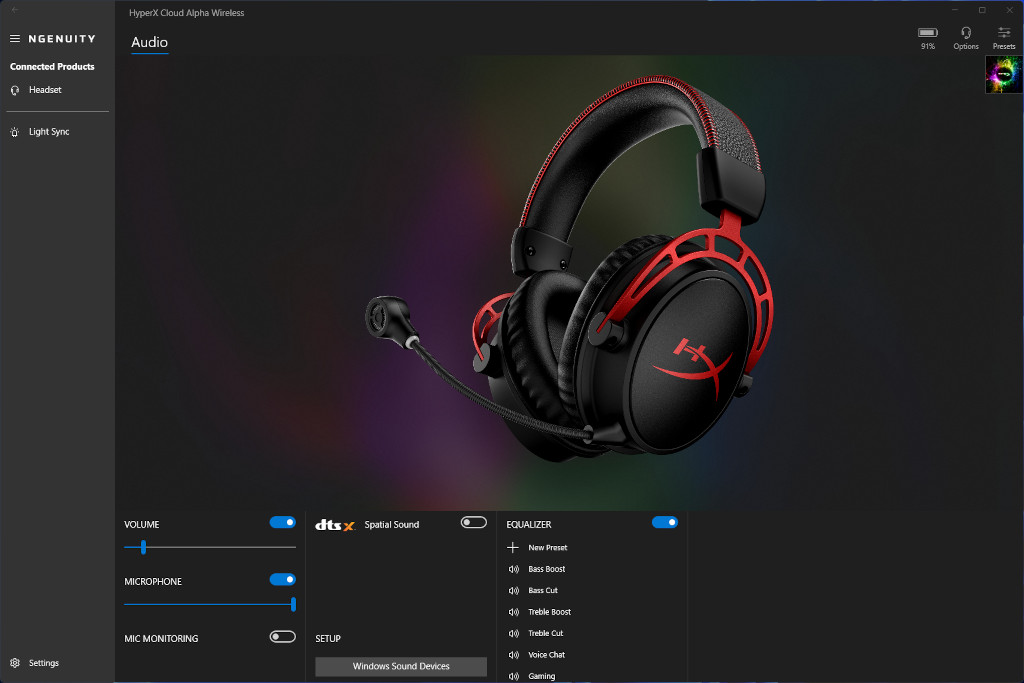Choose the Voice Chat equalizer preset
Image resolution: width=1024 pixels, height=683 pixels.
click(x=546, y=655)
